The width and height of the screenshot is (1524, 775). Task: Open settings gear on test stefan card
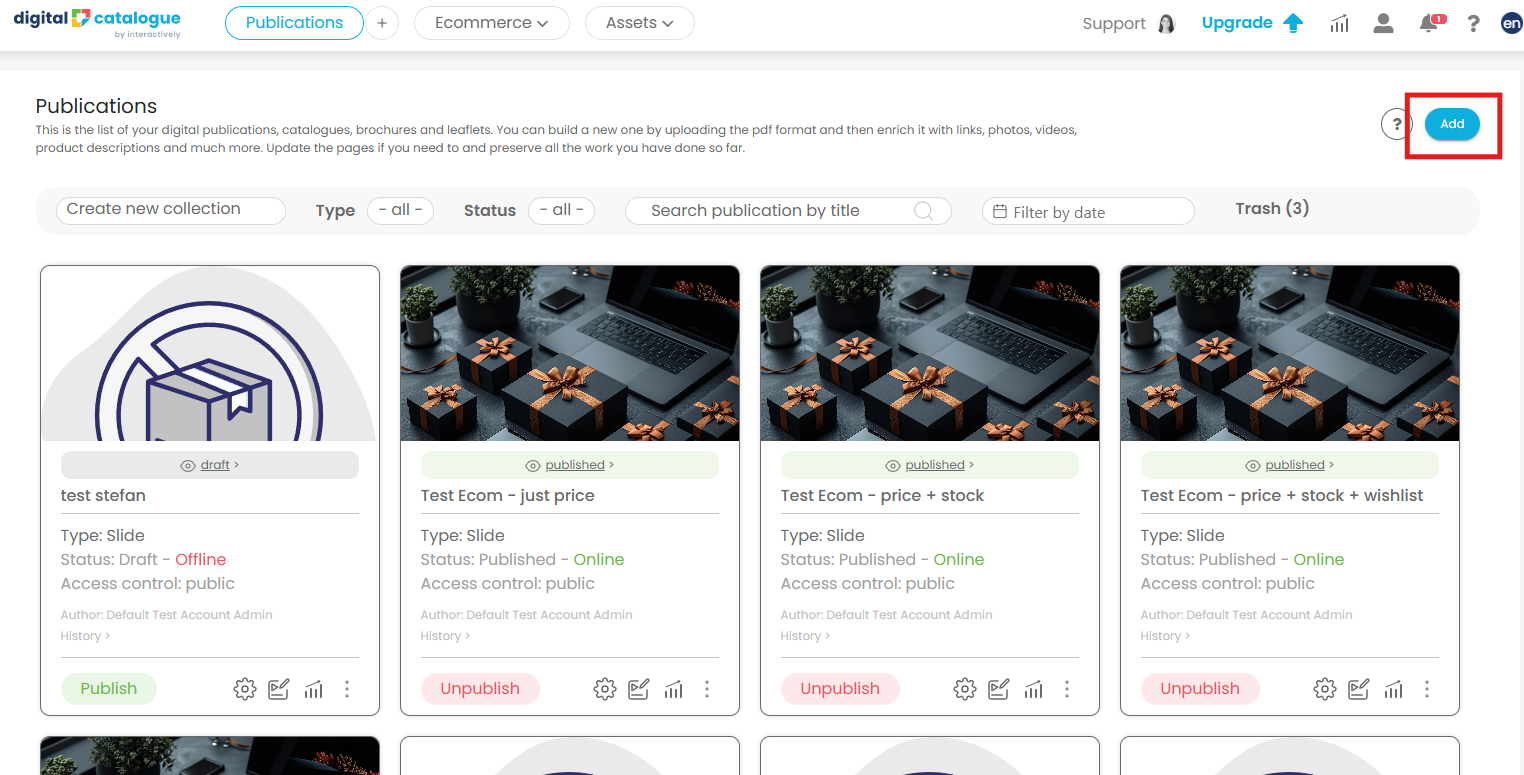[x=244, y=689]
